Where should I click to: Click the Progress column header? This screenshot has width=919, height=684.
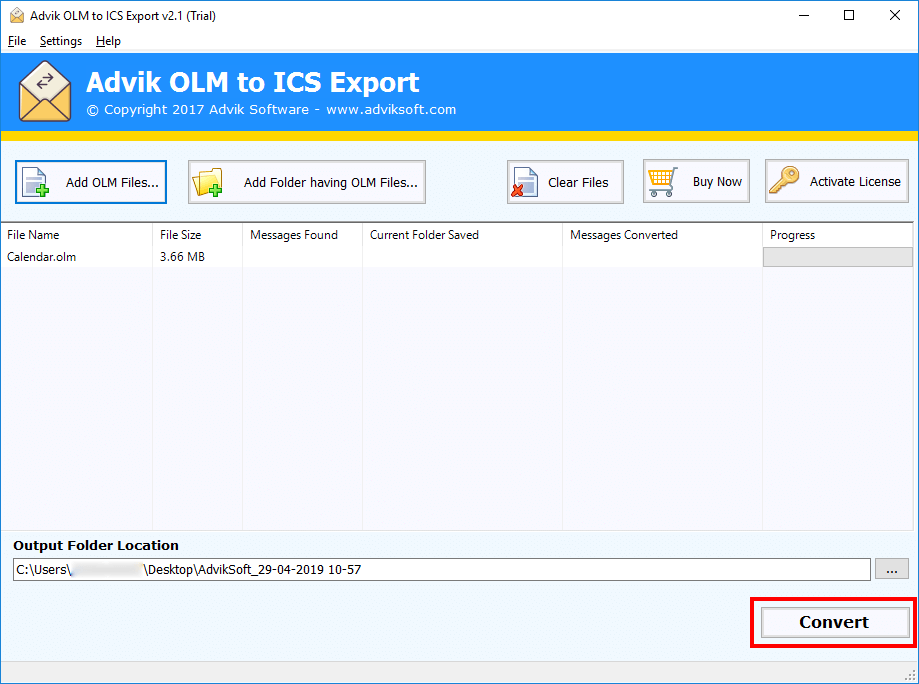pos(838,235)
